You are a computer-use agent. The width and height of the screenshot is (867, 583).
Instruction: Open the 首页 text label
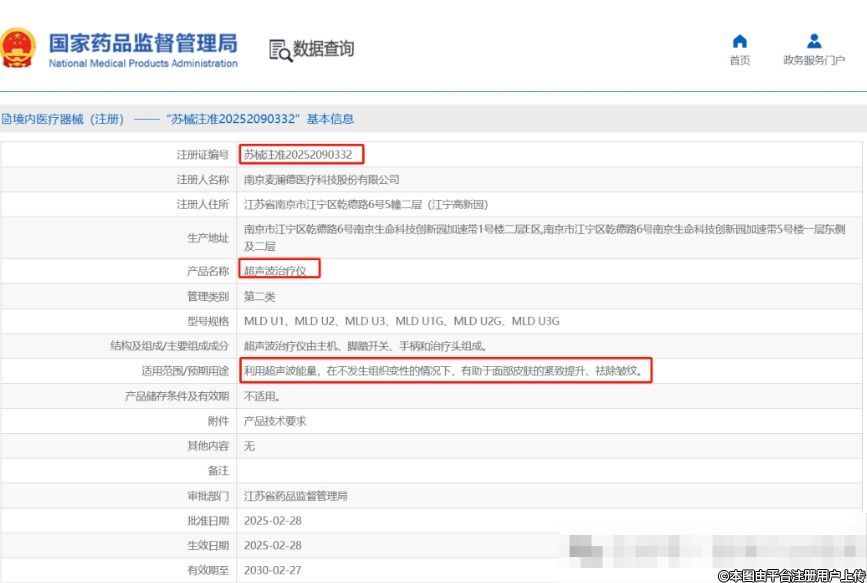[740, 61]
